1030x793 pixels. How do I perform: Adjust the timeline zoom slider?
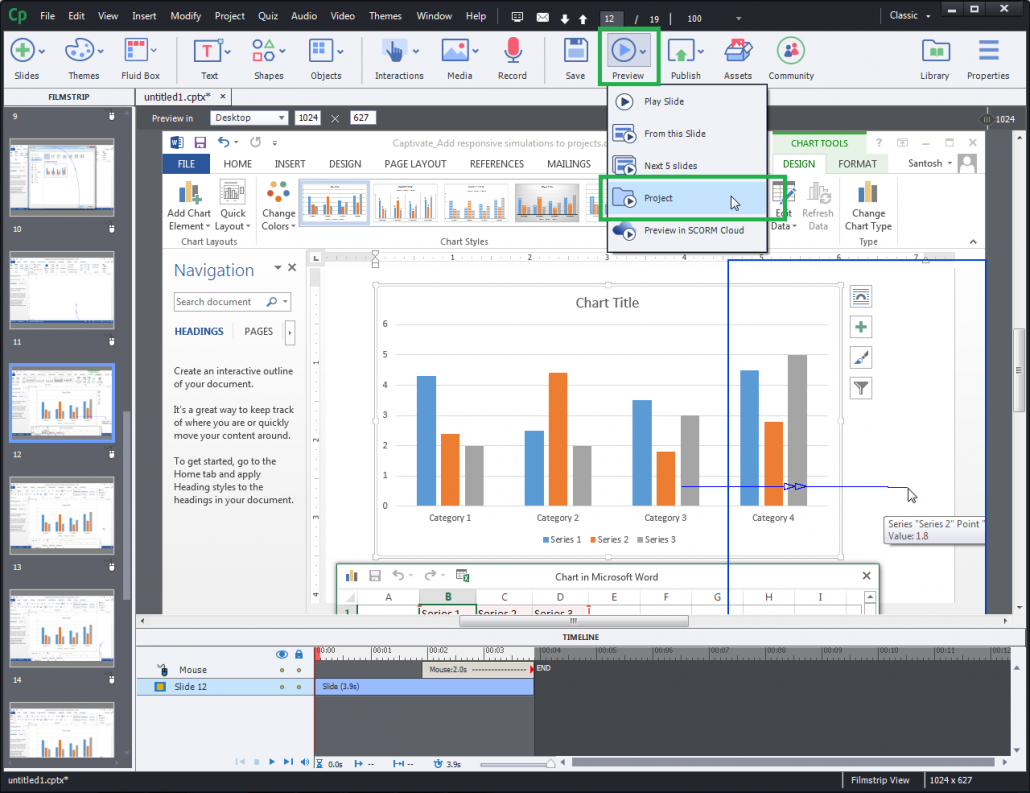click(549, 762)
